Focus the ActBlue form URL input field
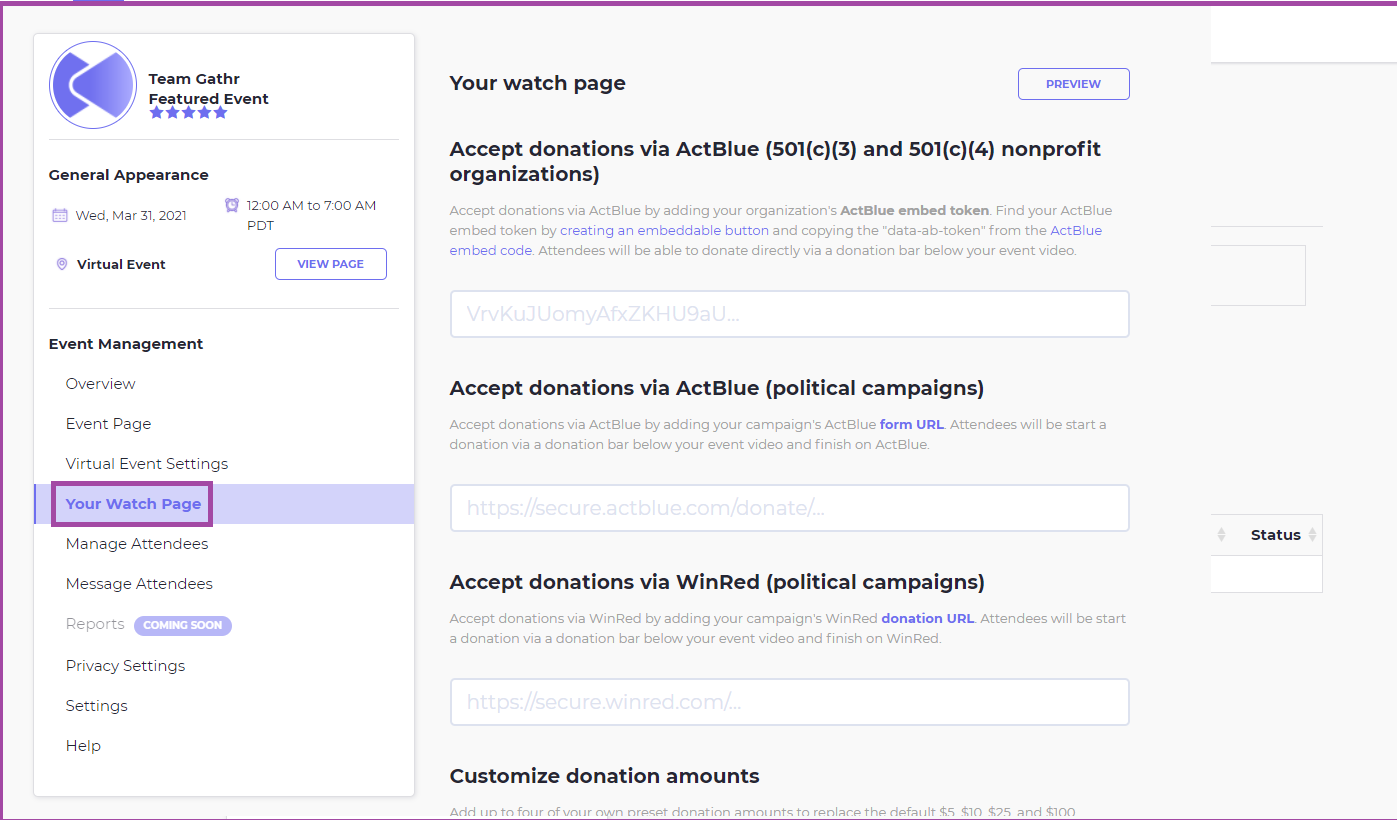The width and height of the screenshot is (1397, 820). (789, 508)
